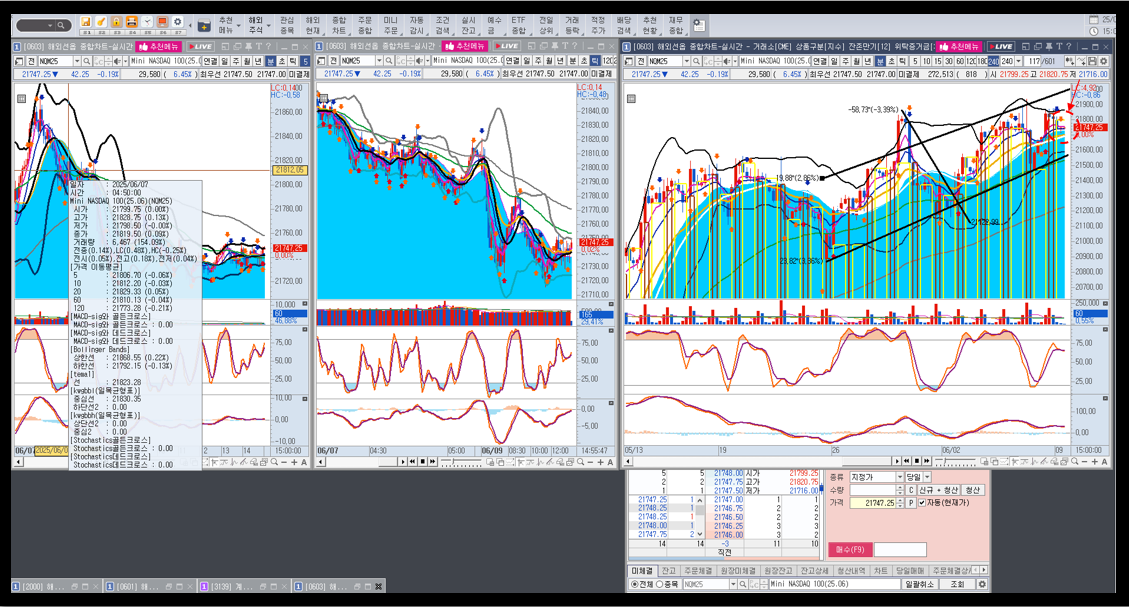Click the save-chart disk icon in right chart toolbar
The width and height of the screenshot is (1129, 607).
coord(1092,61)
